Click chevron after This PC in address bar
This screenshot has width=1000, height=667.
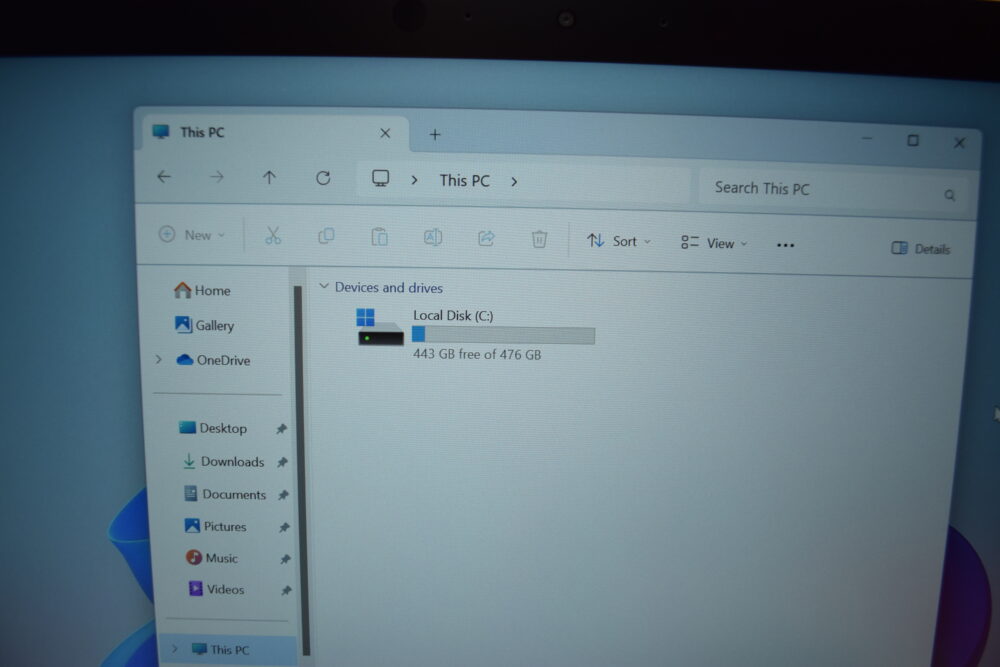[x=514, y=182]
